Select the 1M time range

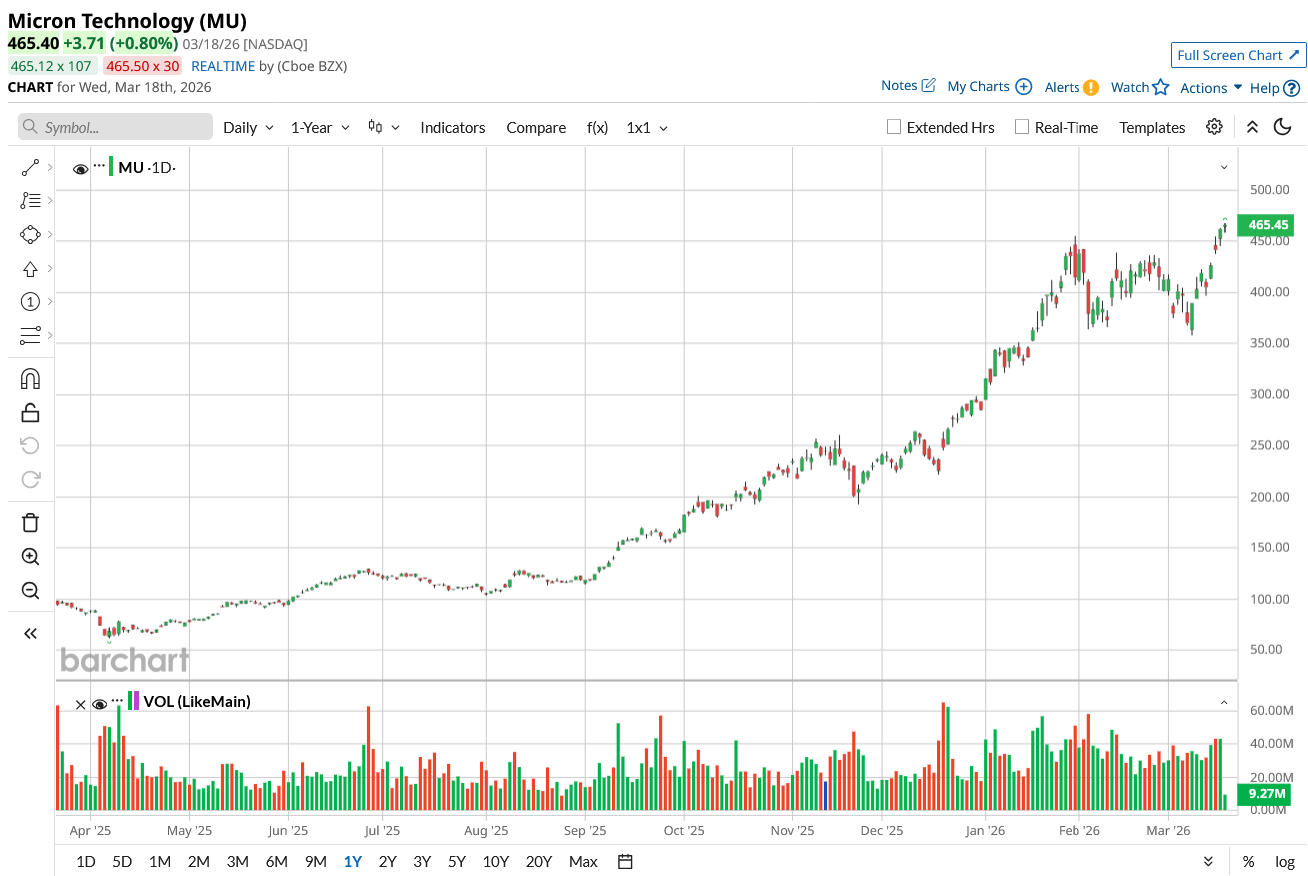pyautogui.click(x=160, y=862)
